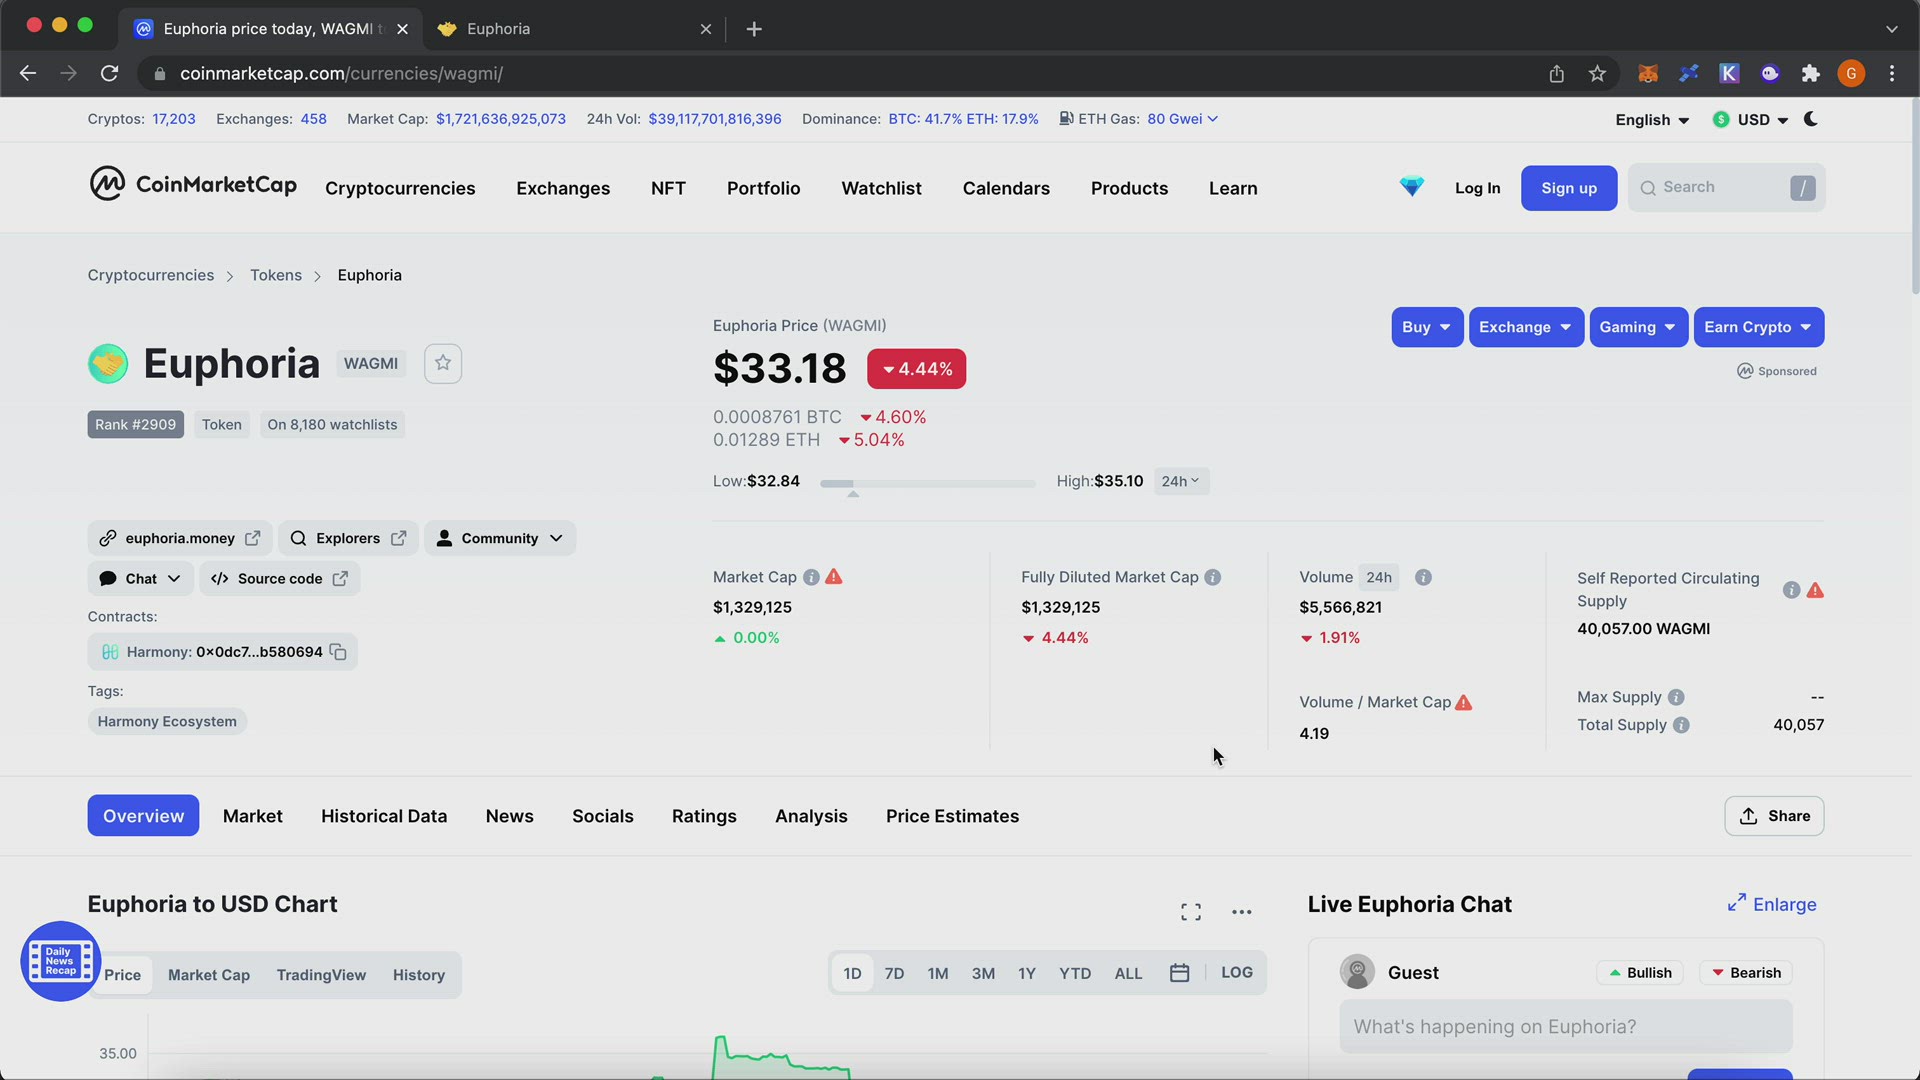This screenshot has width=1920, height=1080.
Task: Toggle dark mode moon icon
Action: click(x=1811, y=119)
